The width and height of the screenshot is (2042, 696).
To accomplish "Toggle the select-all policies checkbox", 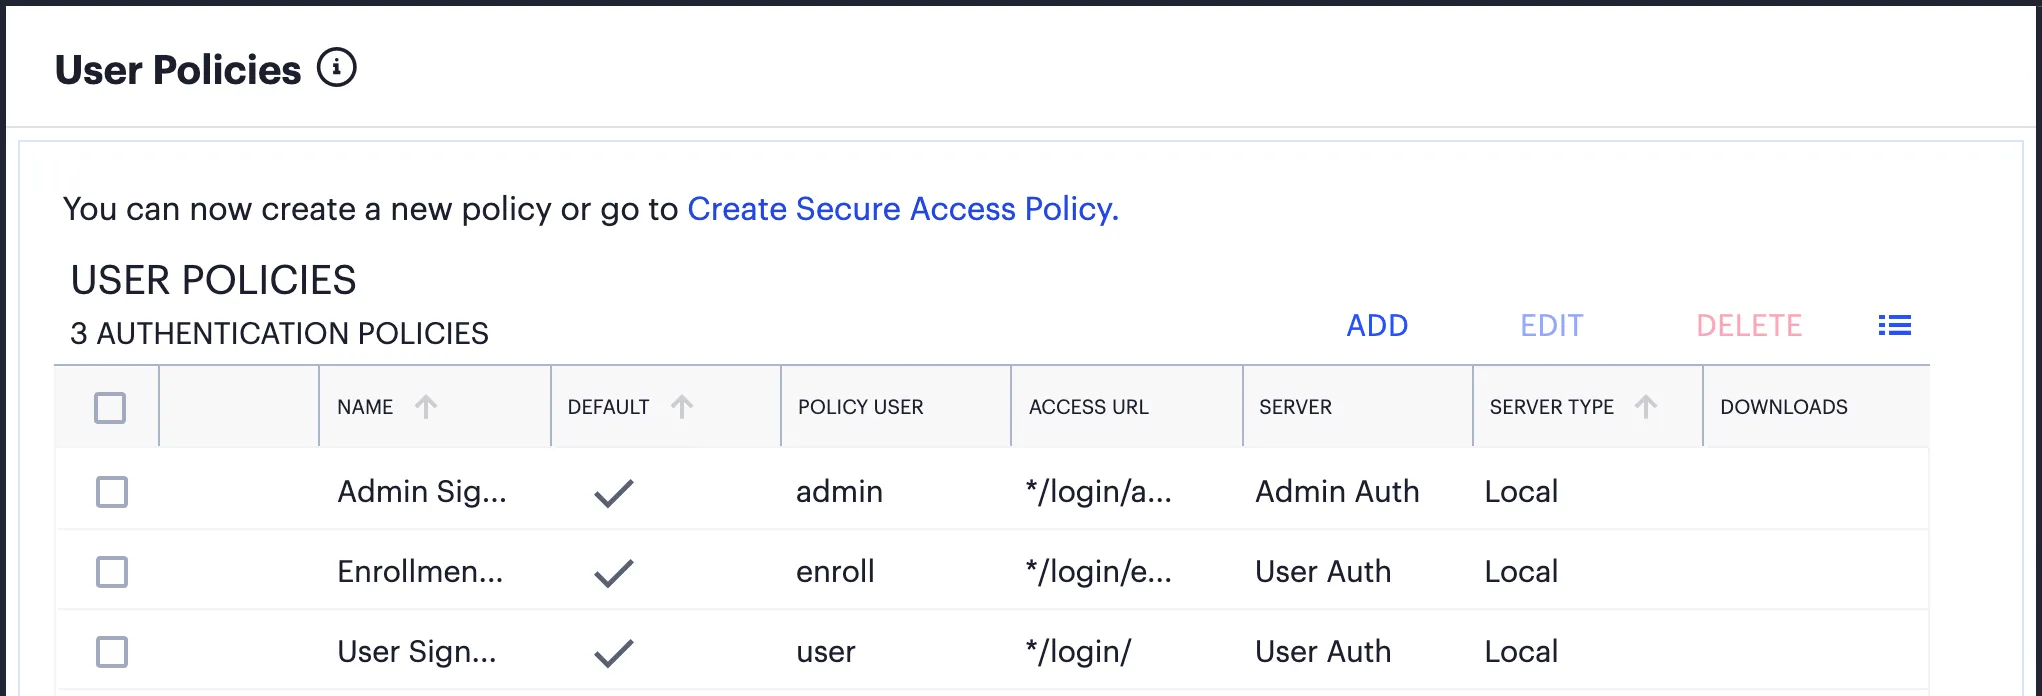I will click(110, 408).
